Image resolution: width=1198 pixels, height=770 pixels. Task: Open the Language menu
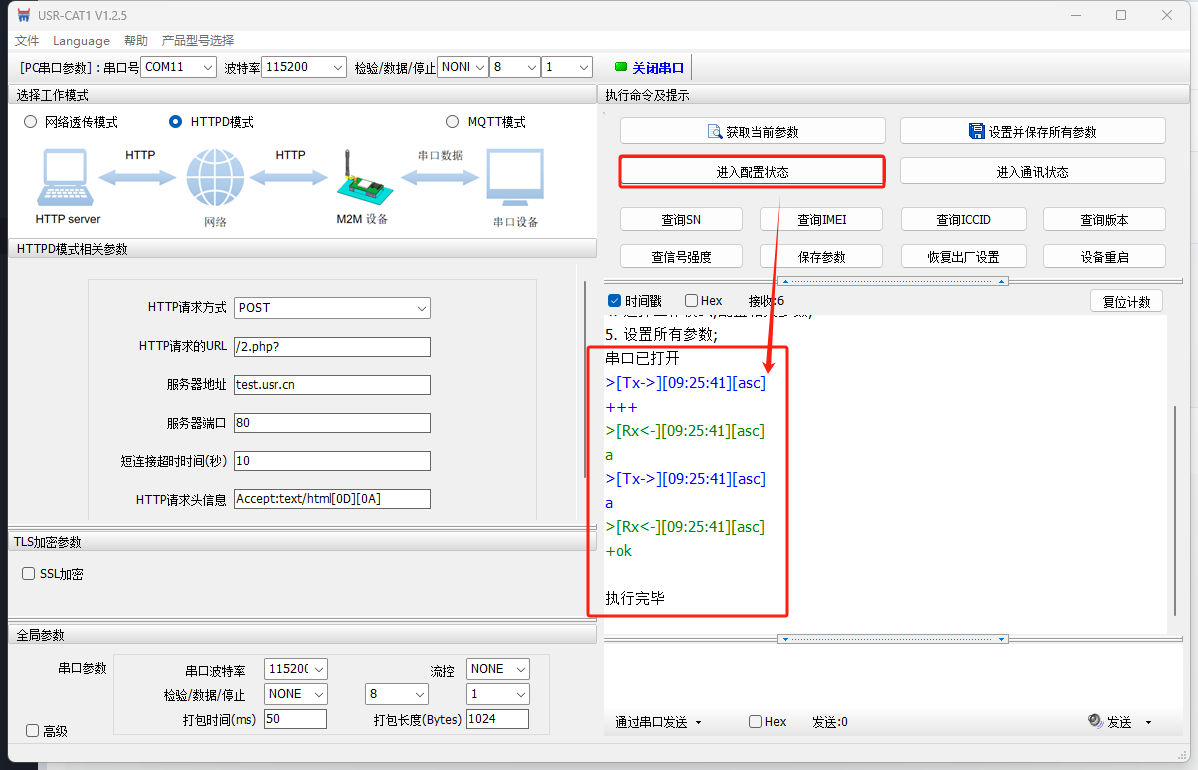81,41
